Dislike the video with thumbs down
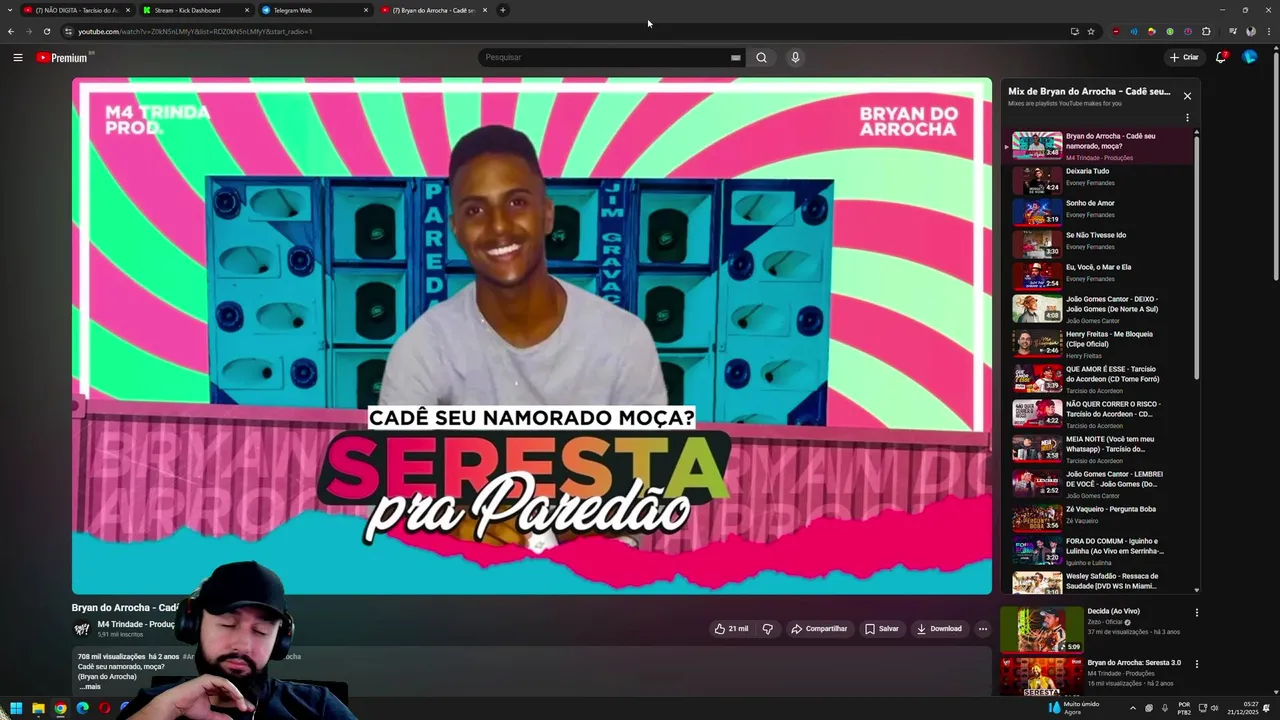1280x720 pixels. [x=768, y=629]
